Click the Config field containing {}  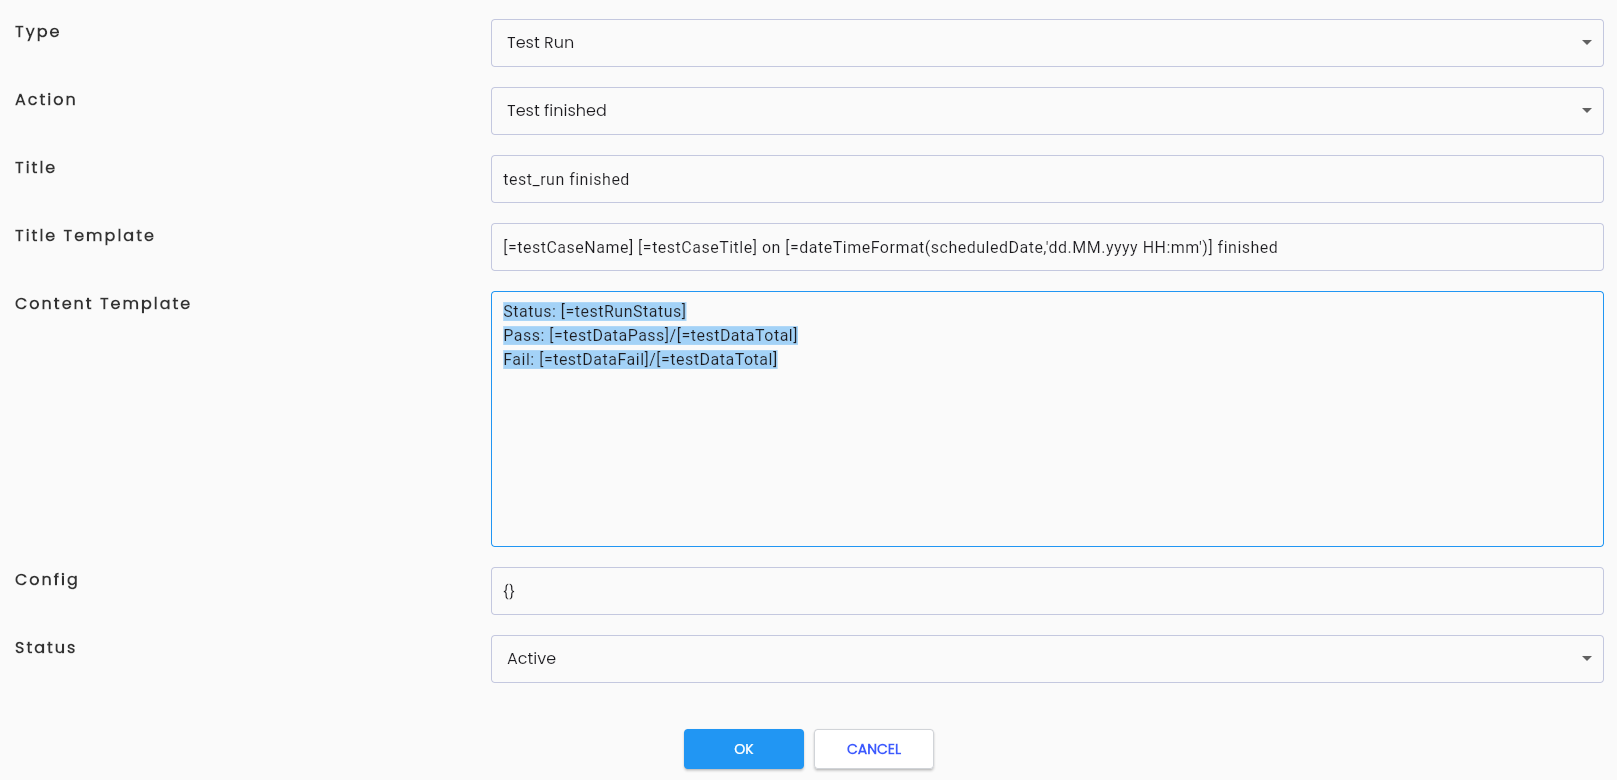[x=1047, y=591]
